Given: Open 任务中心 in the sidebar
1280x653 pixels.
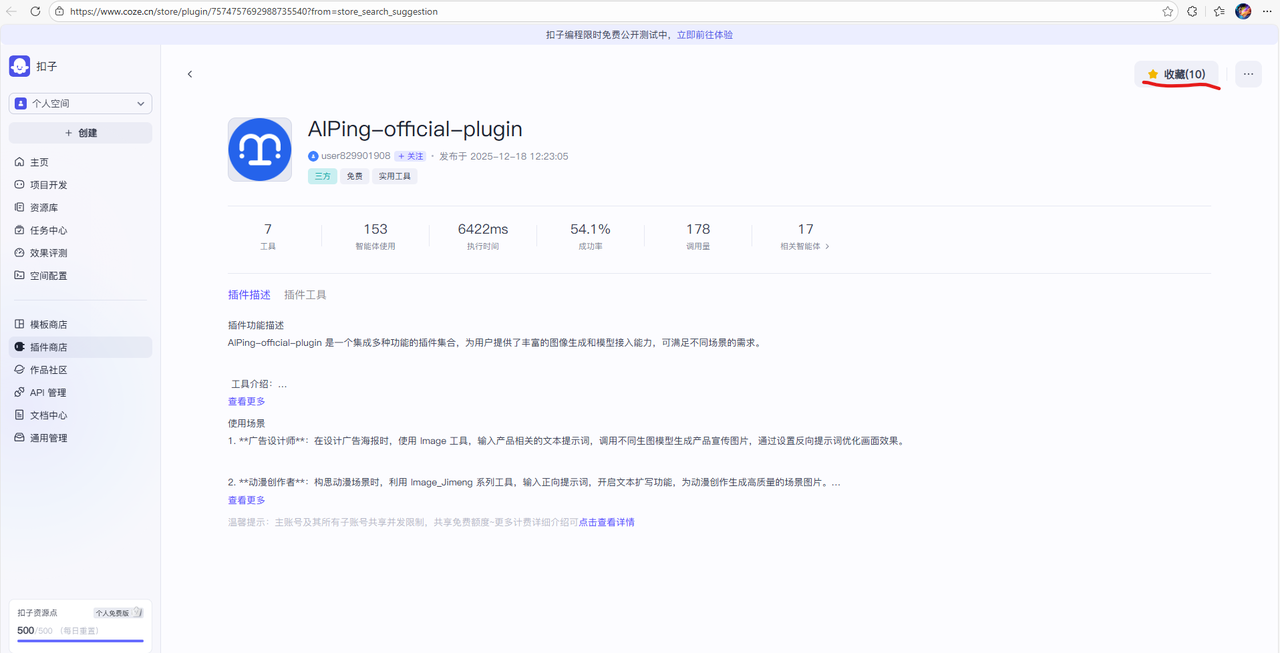Looking at the screenshot, I should click(x=80, y=230).
